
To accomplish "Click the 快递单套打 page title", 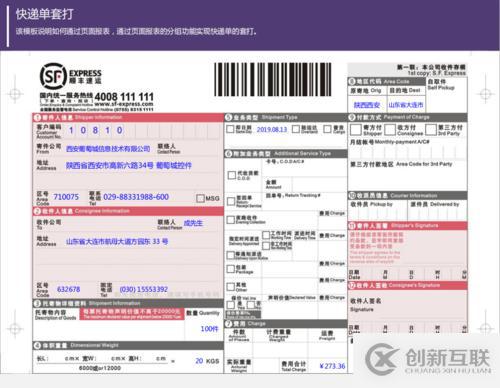I will pyautogui.click(x=45, y=14).
